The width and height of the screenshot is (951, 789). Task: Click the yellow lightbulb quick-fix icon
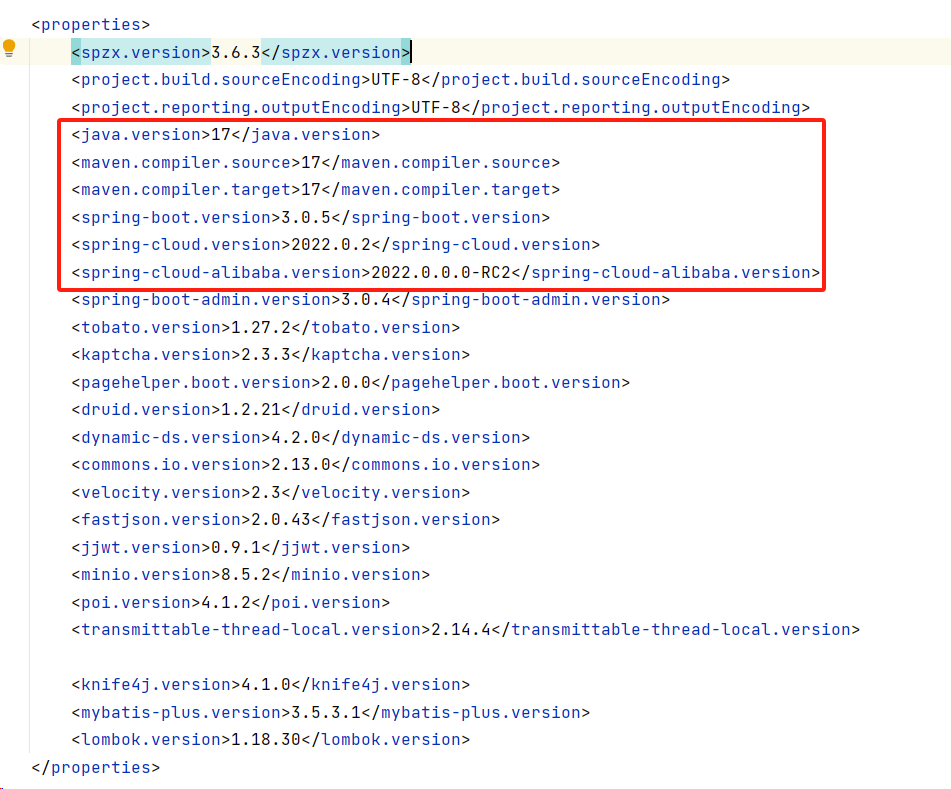coord(9,49)
